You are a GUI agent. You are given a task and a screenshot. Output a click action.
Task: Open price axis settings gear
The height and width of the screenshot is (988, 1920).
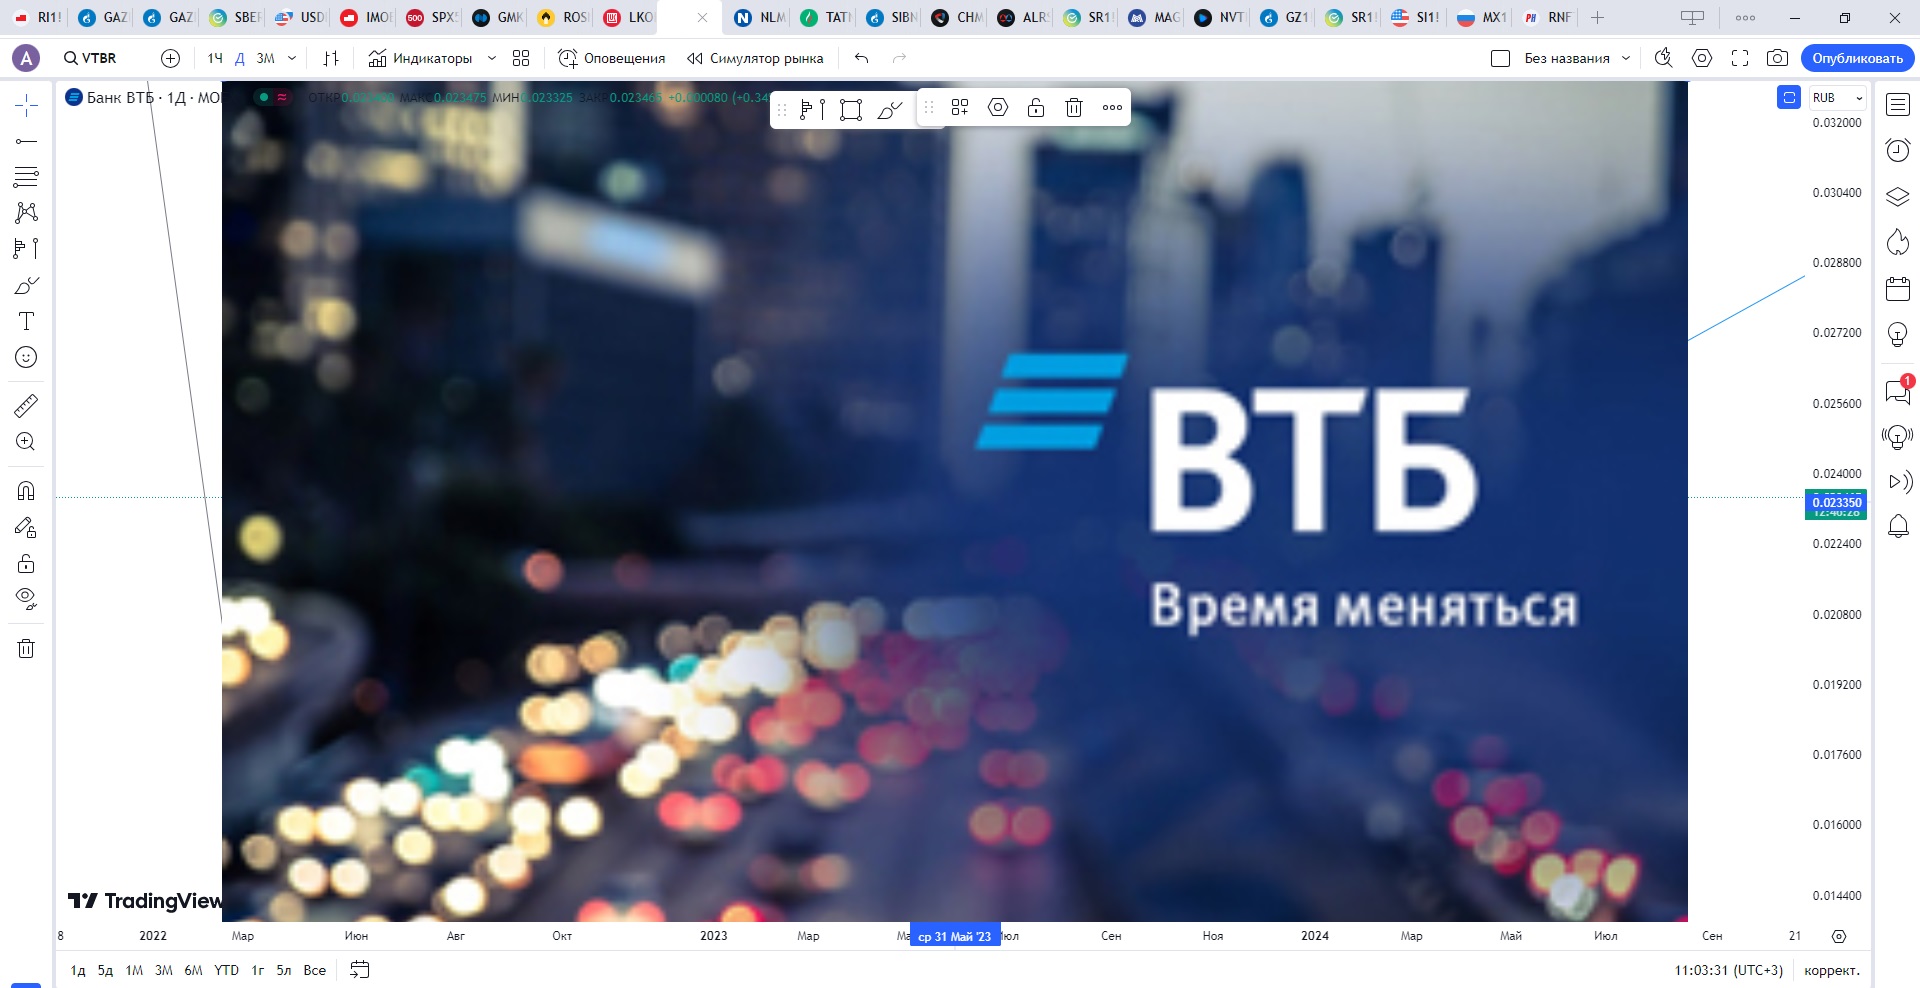click(x=1839, y=936)
